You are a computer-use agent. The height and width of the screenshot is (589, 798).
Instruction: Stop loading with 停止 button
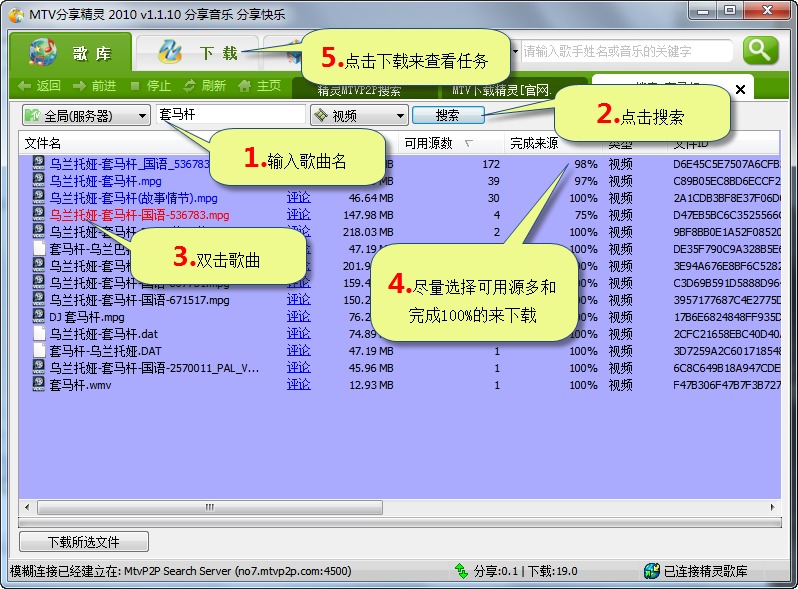(150, 86)
